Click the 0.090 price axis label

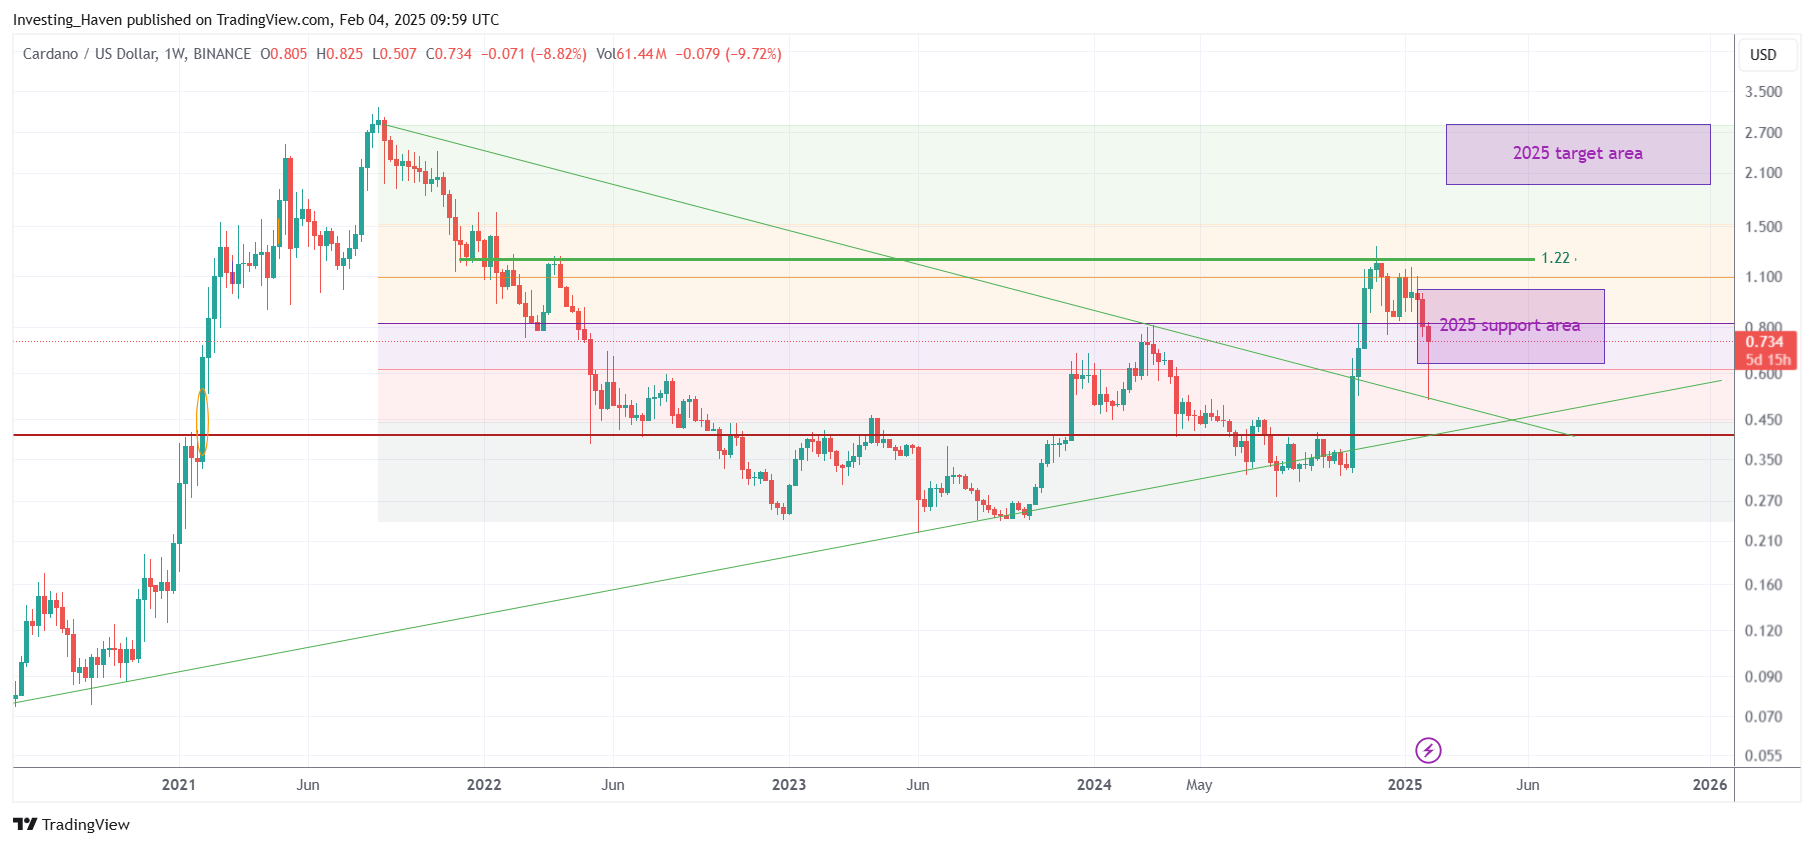coord(1763,677)
